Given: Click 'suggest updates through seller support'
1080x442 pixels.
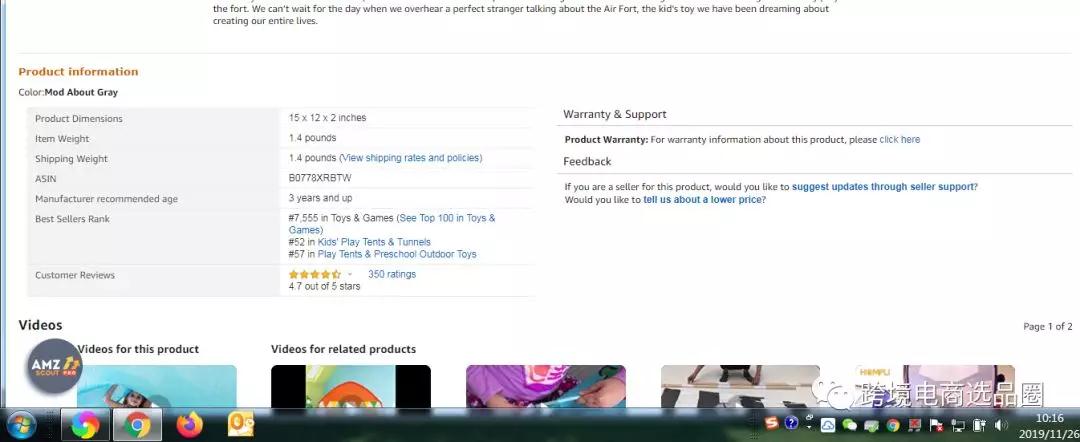Looking at the screenshot, I should 882,187.
